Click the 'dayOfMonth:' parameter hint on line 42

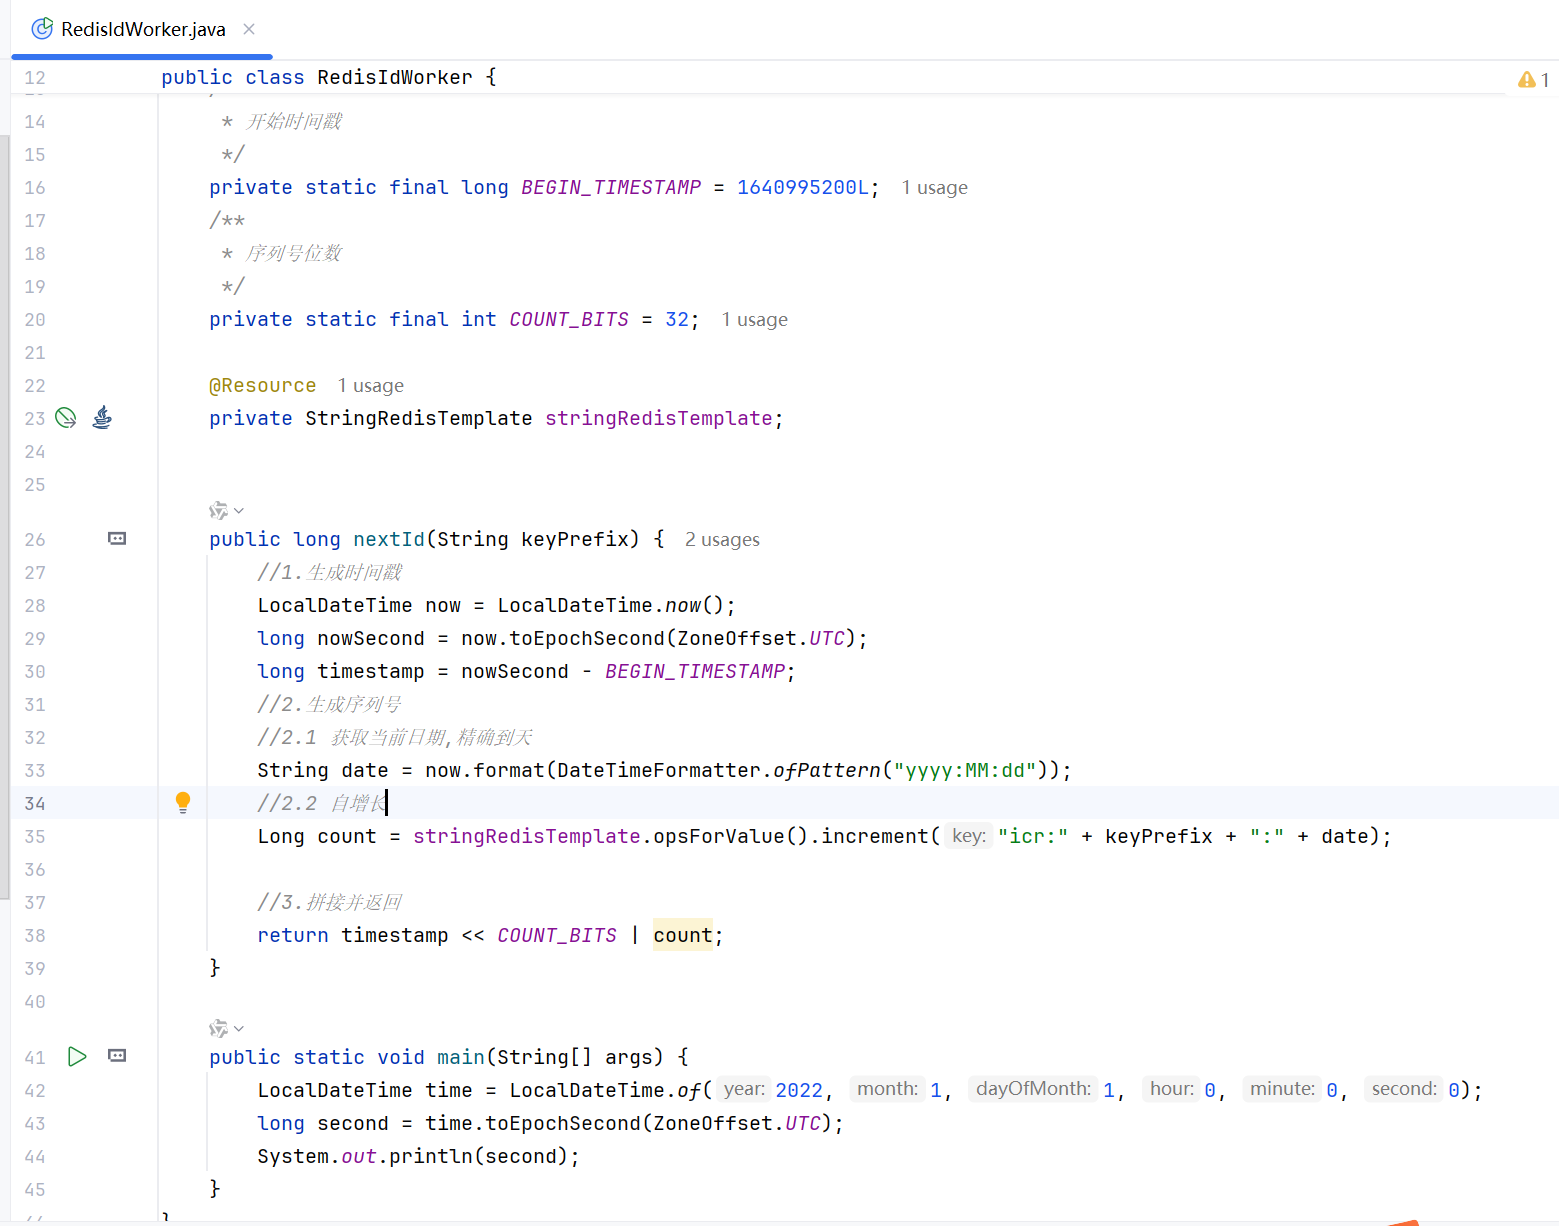[x=1034, y=1089]
